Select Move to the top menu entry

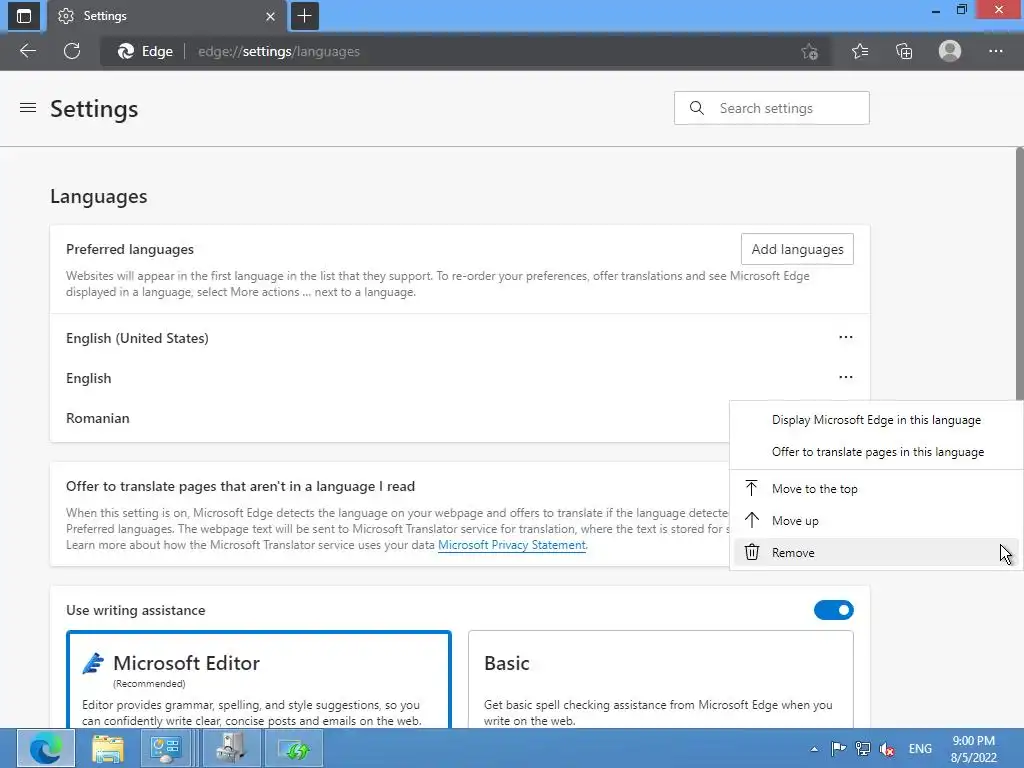(876, 488)
